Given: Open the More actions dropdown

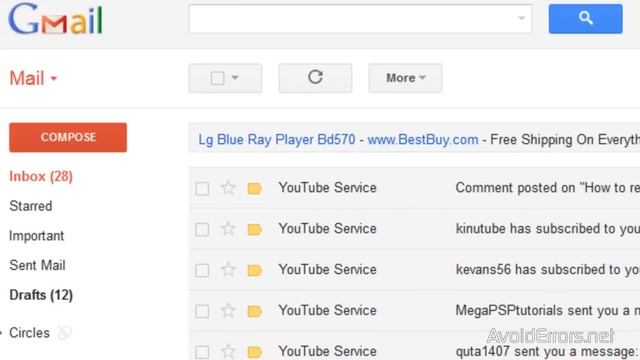Looking at the screenshot, I should pyautogui.click(x=405, y=78).
